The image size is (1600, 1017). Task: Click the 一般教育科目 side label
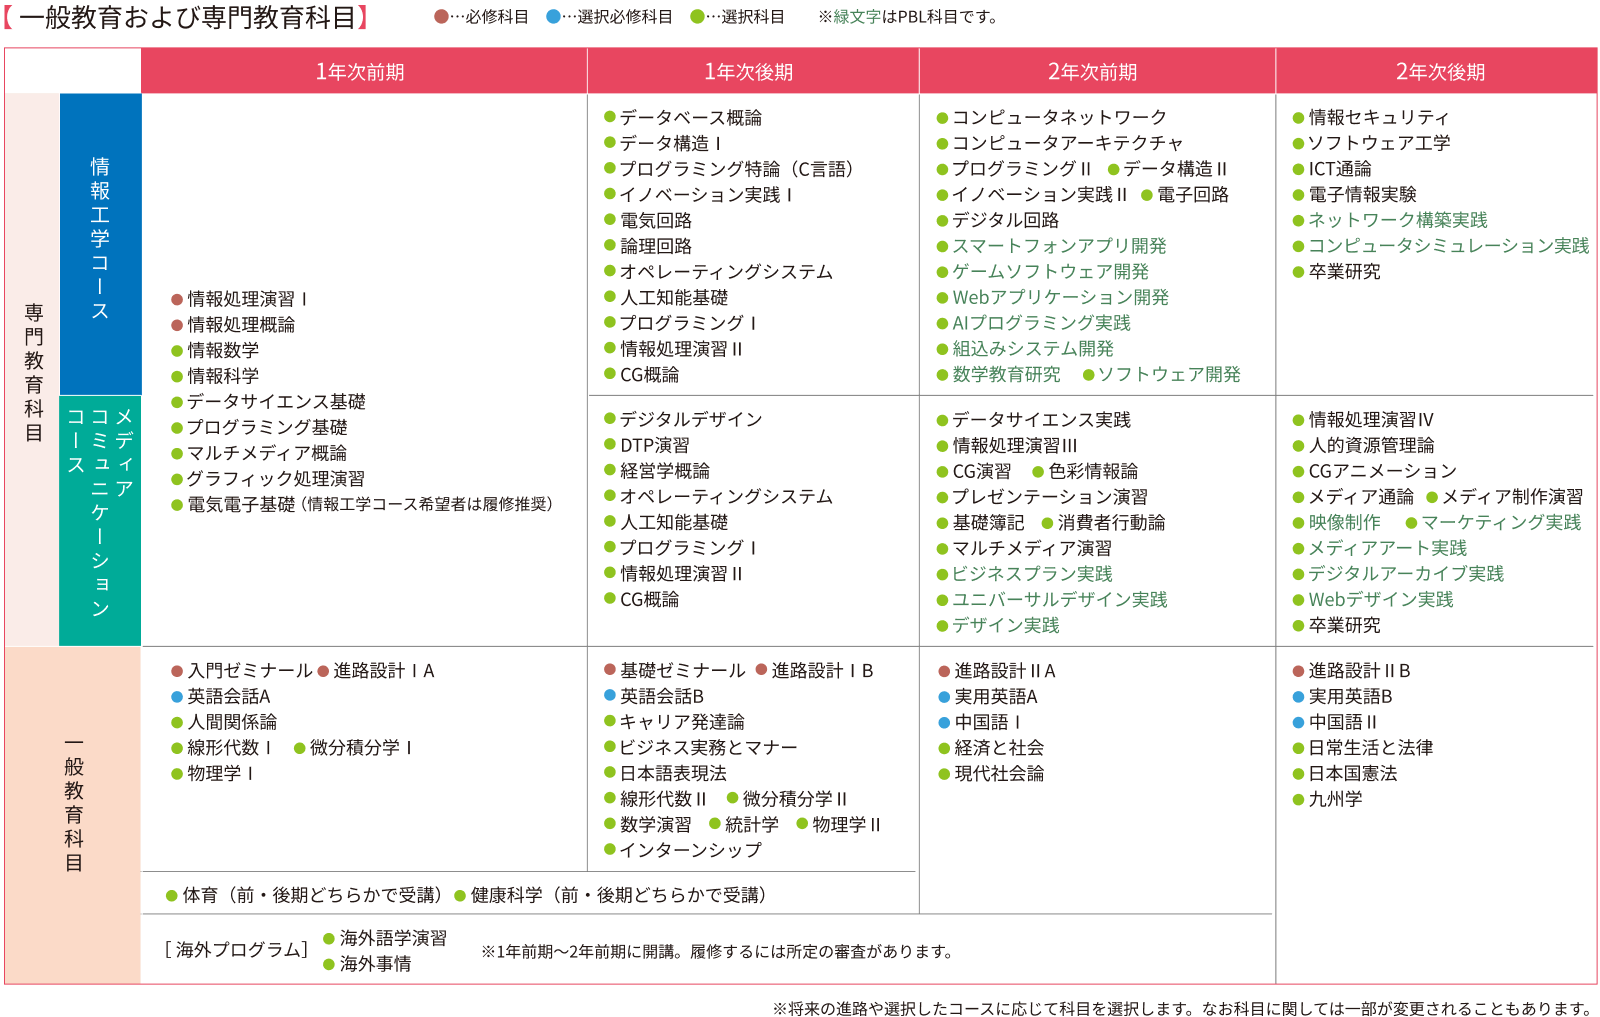tap(73, 815)
